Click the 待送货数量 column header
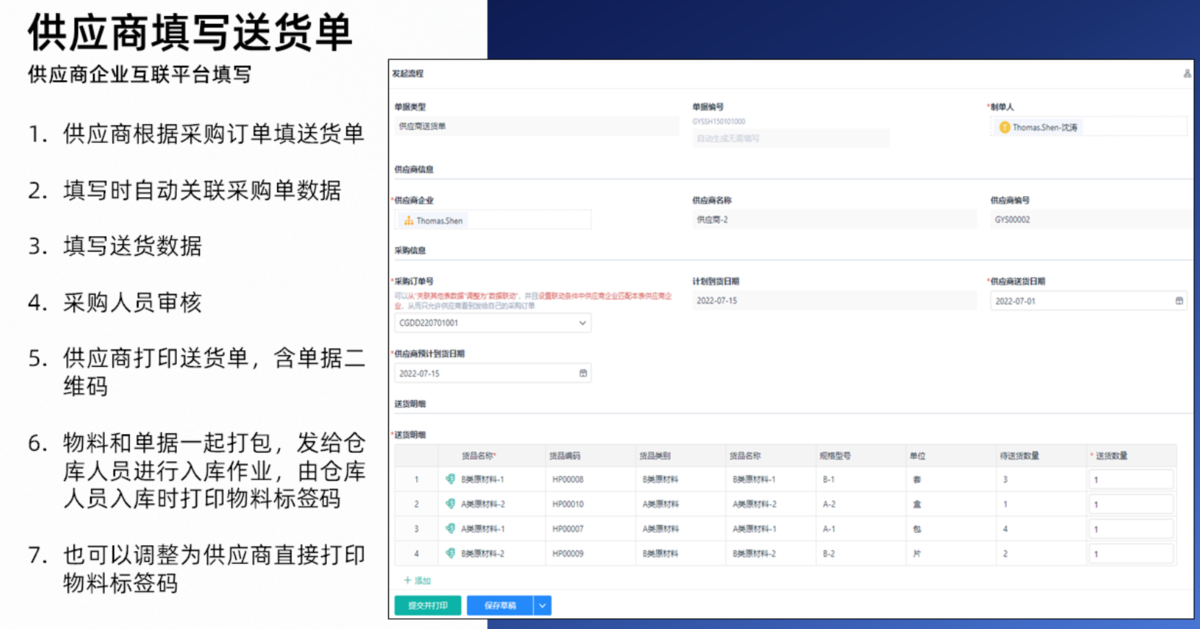Image resolution: width=1200 pixels, height=629 pixels. click(1020, 456)
